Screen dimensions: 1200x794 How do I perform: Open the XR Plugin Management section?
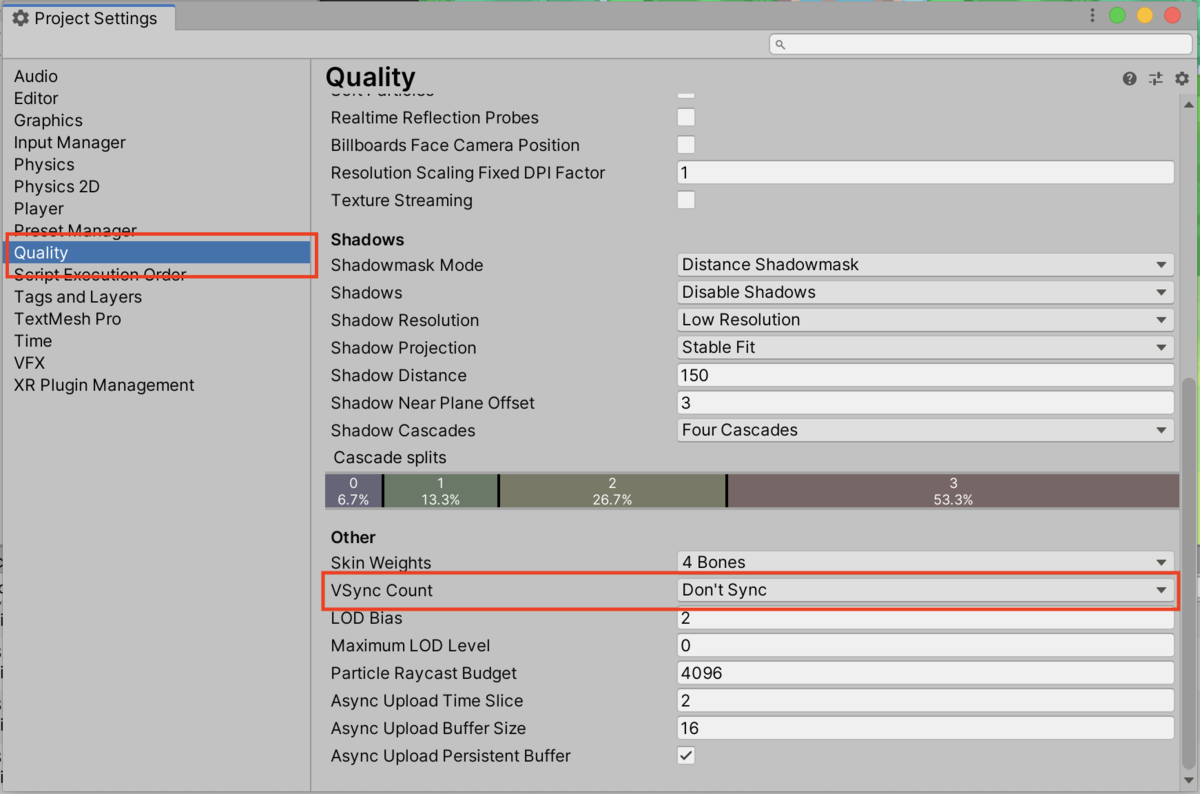(103, 384)
